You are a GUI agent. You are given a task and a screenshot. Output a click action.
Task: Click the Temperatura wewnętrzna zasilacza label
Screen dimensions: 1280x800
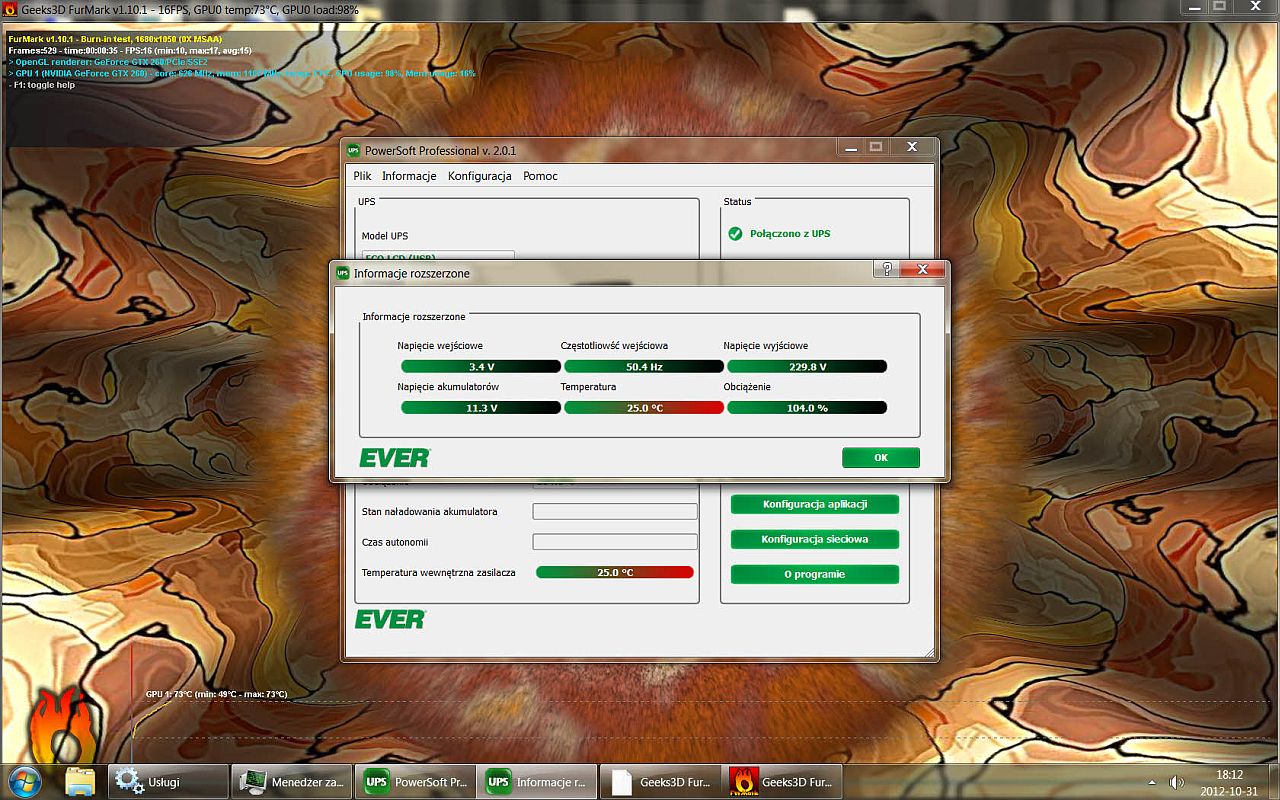pos(439,573)
